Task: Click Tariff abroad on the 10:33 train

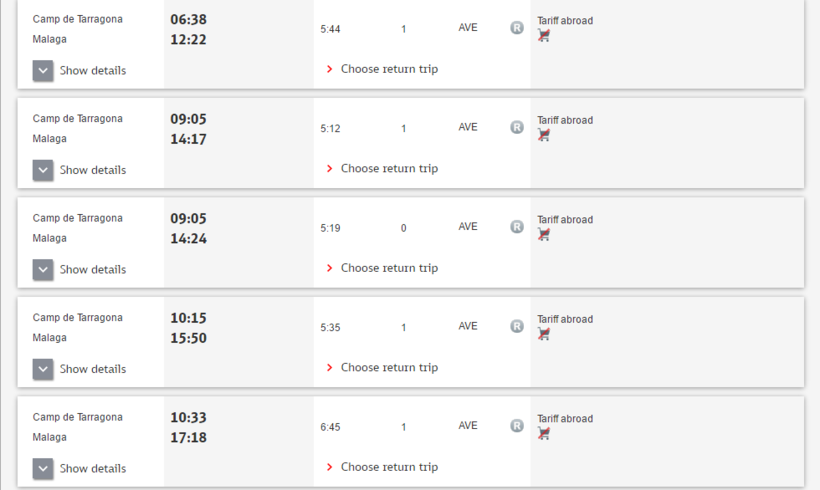Action: pyautogui.click(x=565, y=419)
